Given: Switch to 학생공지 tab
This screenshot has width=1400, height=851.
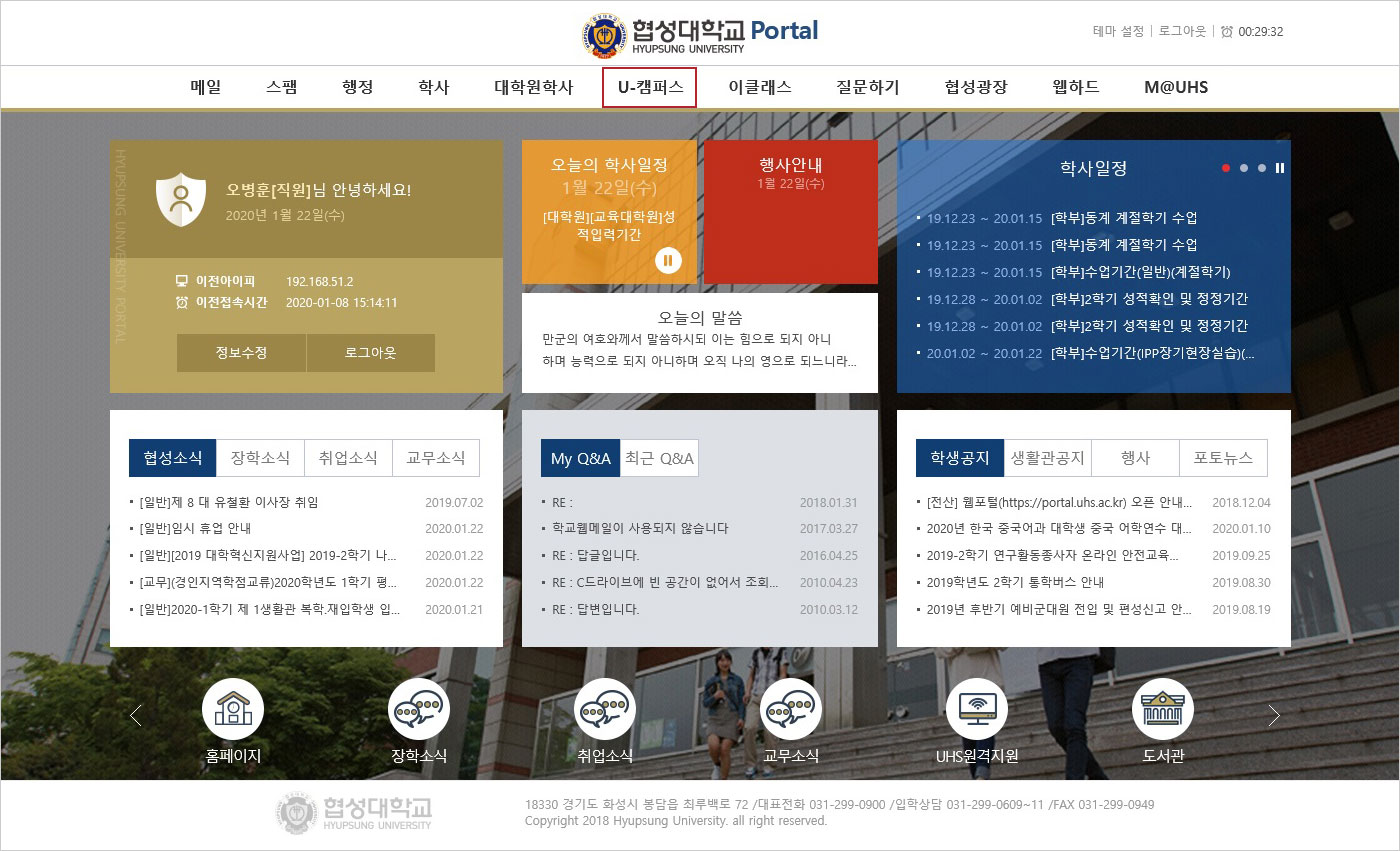Looking at the screenshot, I should pyautogui.click(x=959, y=458).
